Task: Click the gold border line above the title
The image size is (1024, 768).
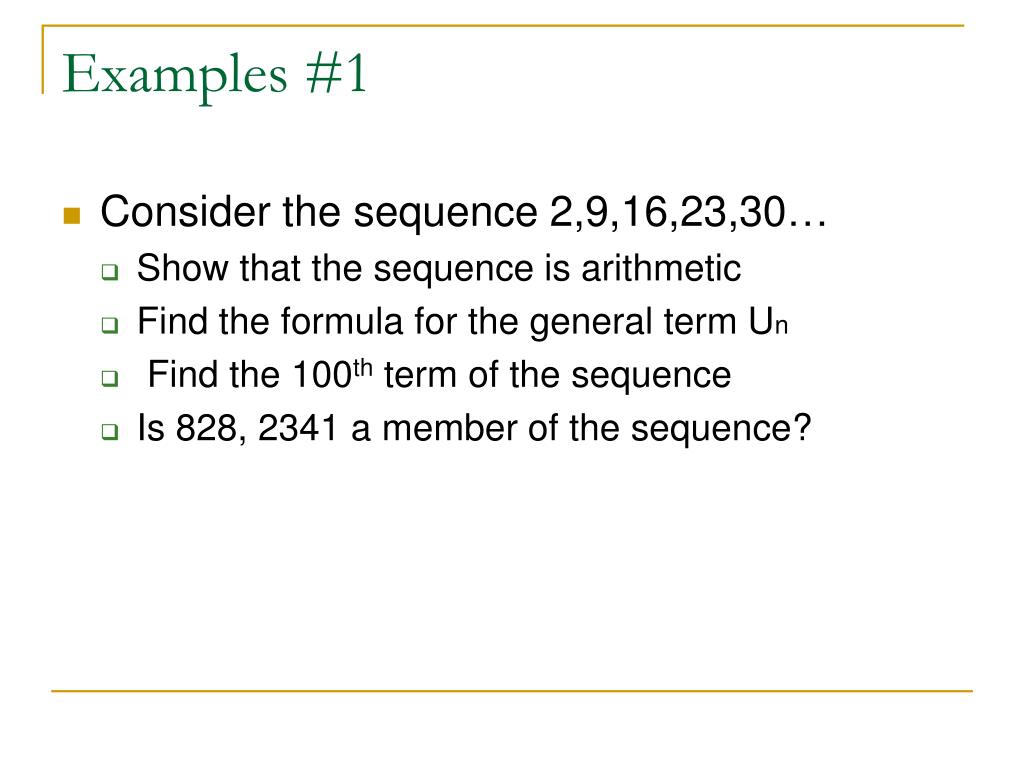Action: [x=503, y=26]
